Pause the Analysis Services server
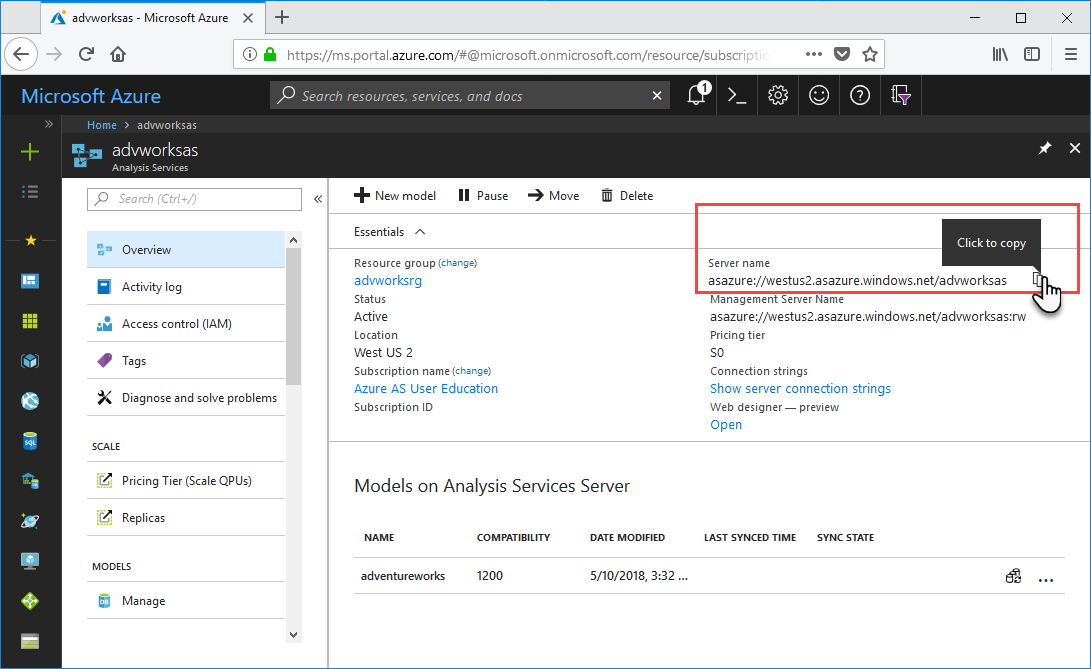Viewport: 1091px width, 669px height. [x=483, y=195]
